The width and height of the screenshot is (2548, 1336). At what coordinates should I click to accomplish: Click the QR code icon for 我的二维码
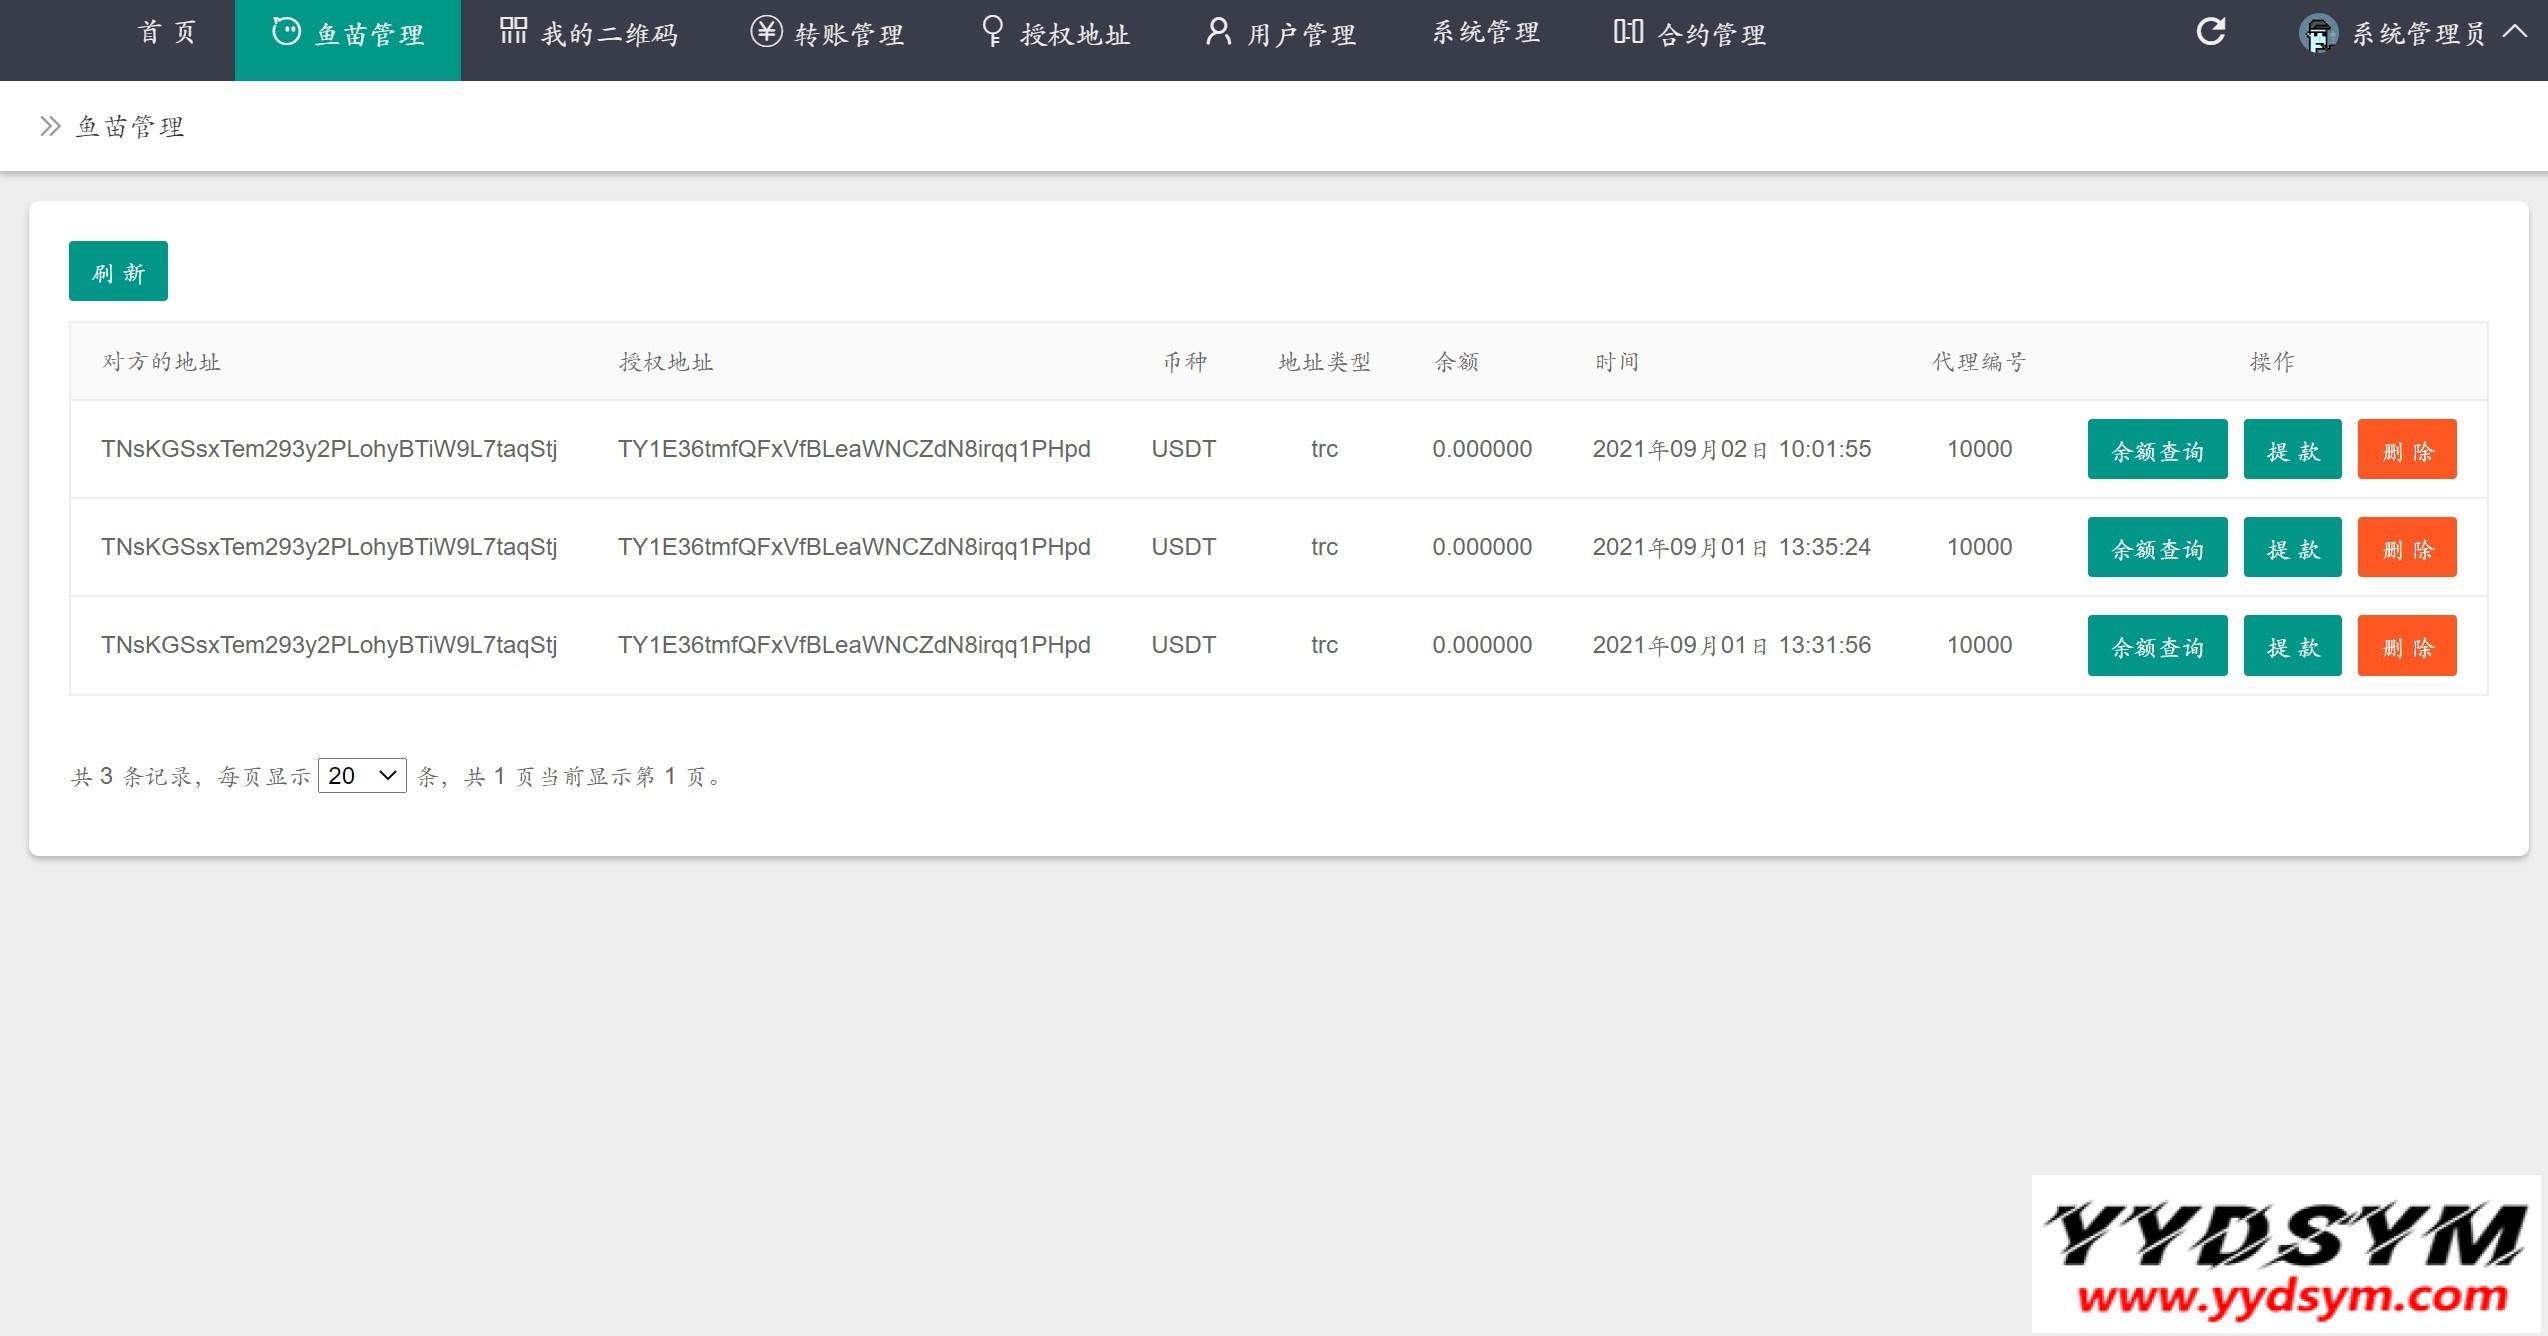[513, 31]
